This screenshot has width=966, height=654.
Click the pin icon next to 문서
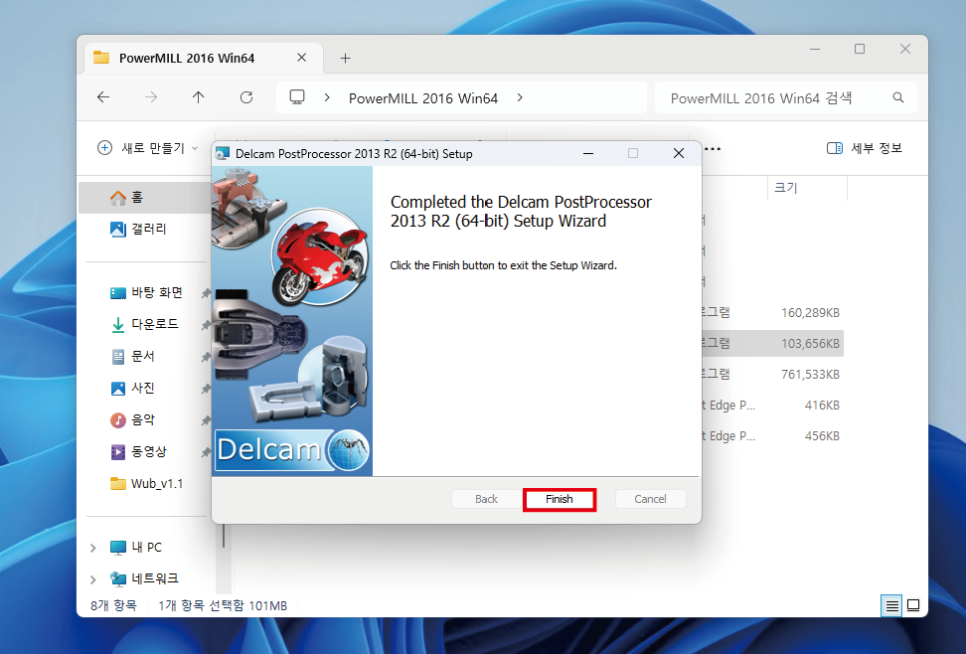coord(206,357)
